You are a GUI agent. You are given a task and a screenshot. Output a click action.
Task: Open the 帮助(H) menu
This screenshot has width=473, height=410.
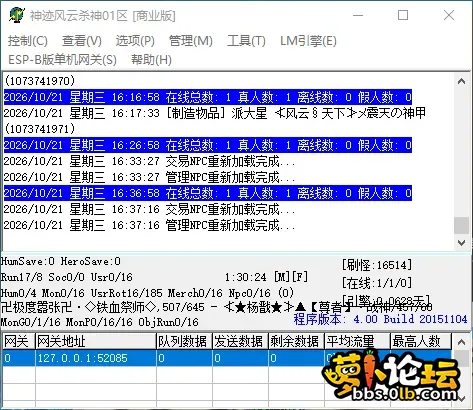(151, 60)
